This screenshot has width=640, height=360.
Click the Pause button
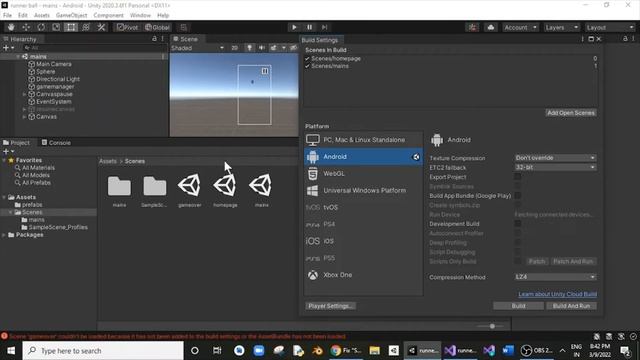tap(309, 27)
